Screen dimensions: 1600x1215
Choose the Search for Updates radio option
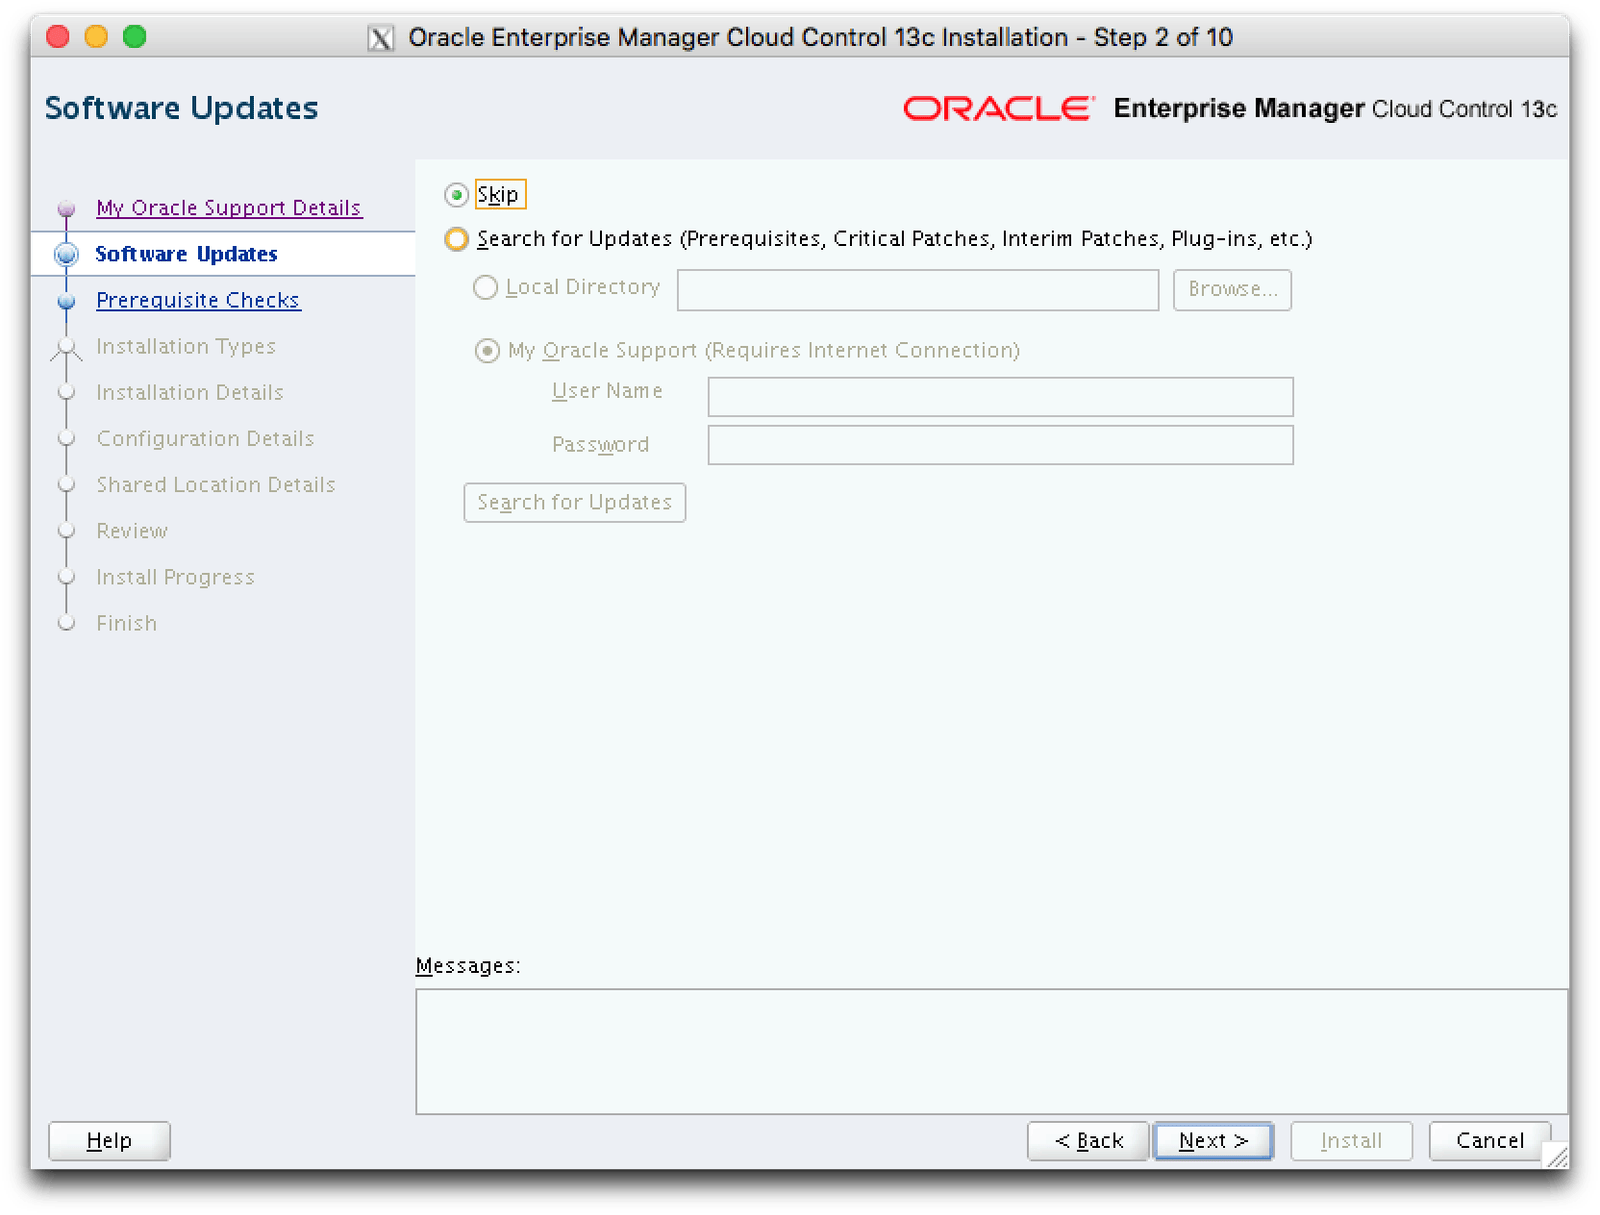[x=457, y=240]
